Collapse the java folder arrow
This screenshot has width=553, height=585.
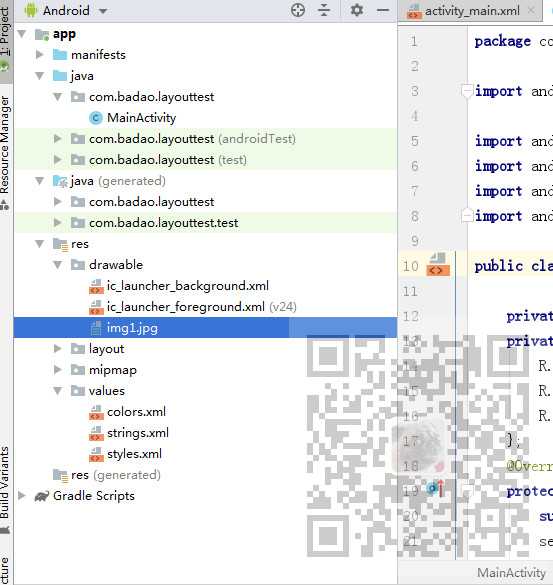pyautogui.click(x=39, y=76)
